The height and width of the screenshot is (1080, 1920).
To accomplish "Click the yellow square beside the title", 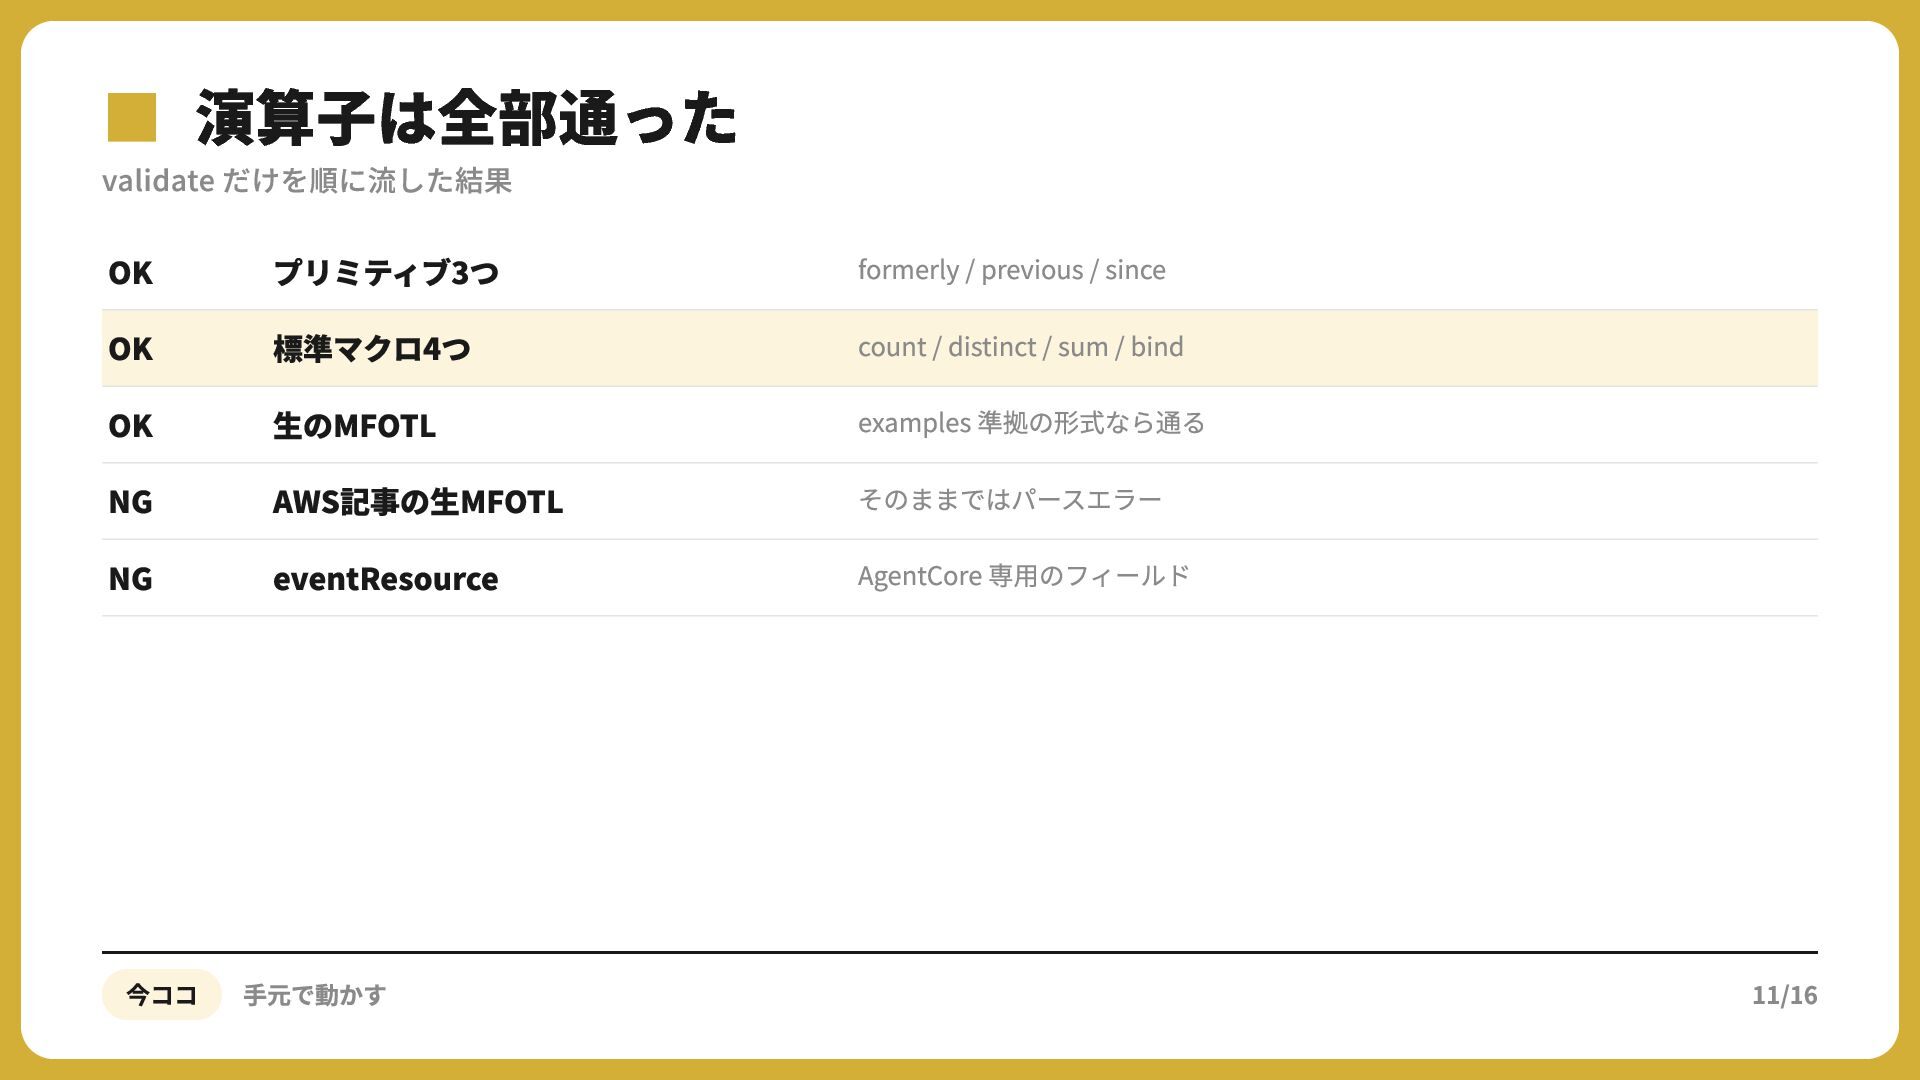I will click(132, 117).
